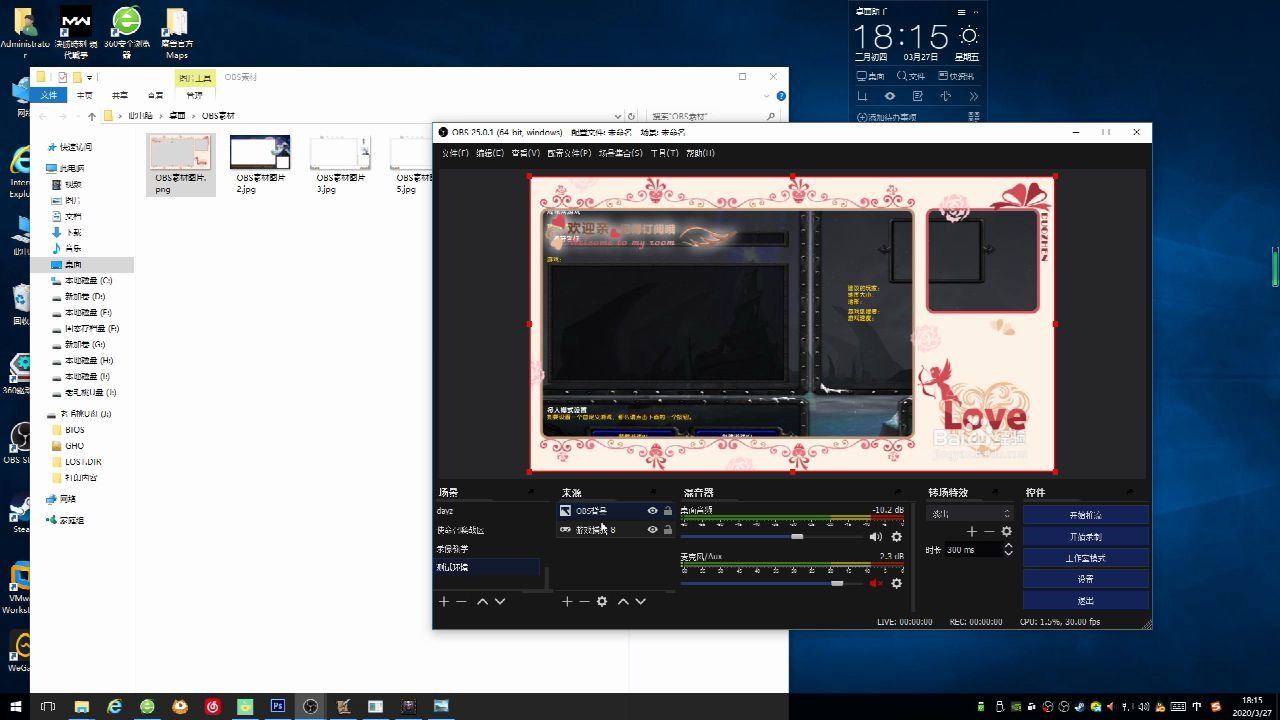Click the Exit button in Controls
Viewport: 1280px width, 720px height.
[x=1085, y=601]
